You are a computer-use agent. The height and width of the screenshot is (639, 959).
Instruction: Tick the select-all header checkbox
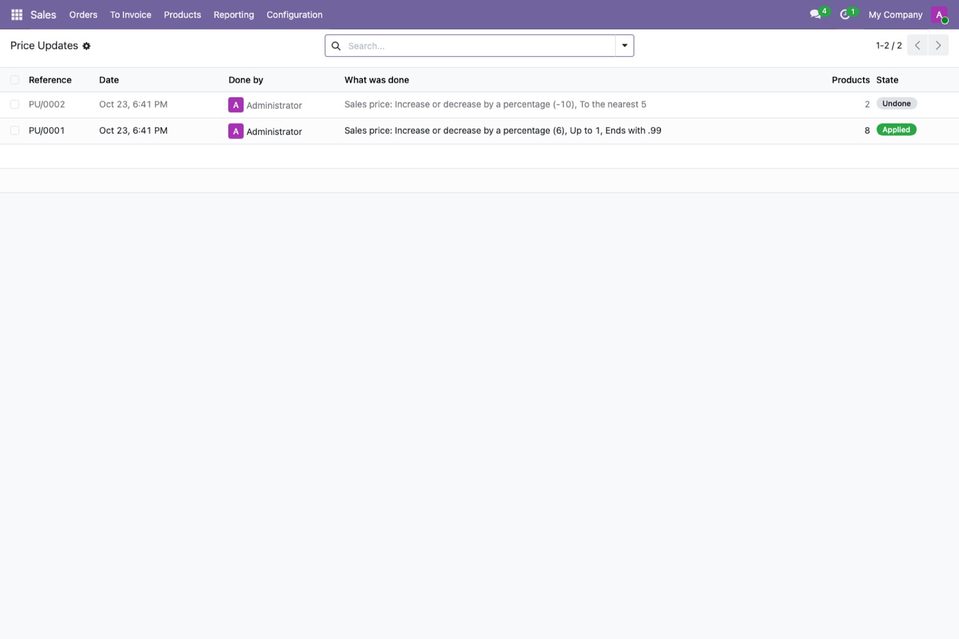[15, 79]
